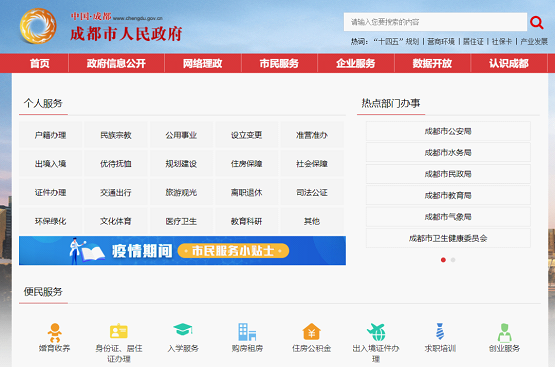This screenshot has height=367, width=555.
Task: Select 社会保障 service category
Action: coord(312,164)
